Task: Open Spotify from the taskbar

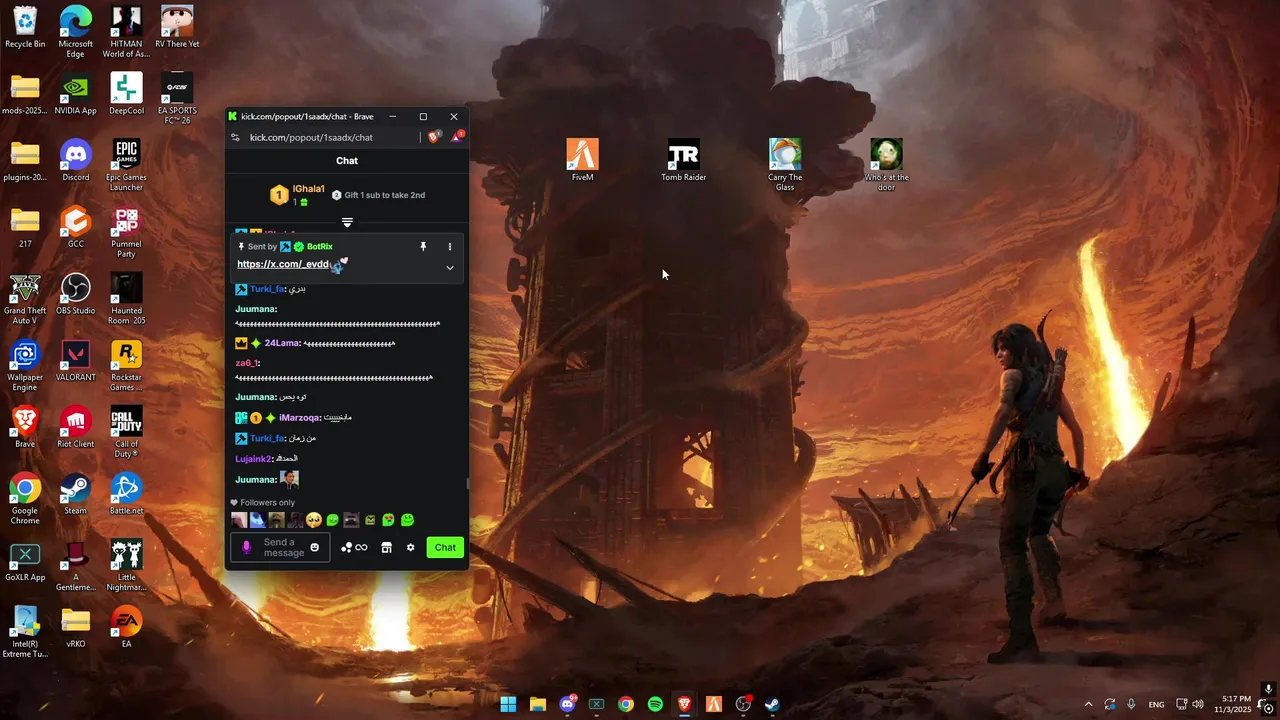Action: click(x=655, y=704)
